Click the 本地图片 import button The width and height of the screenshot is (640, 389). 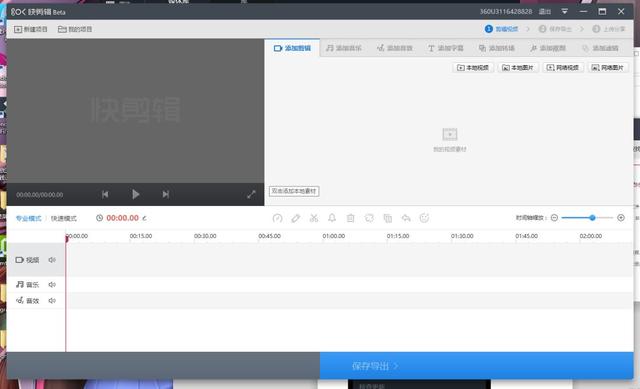(x=518, y=68)
